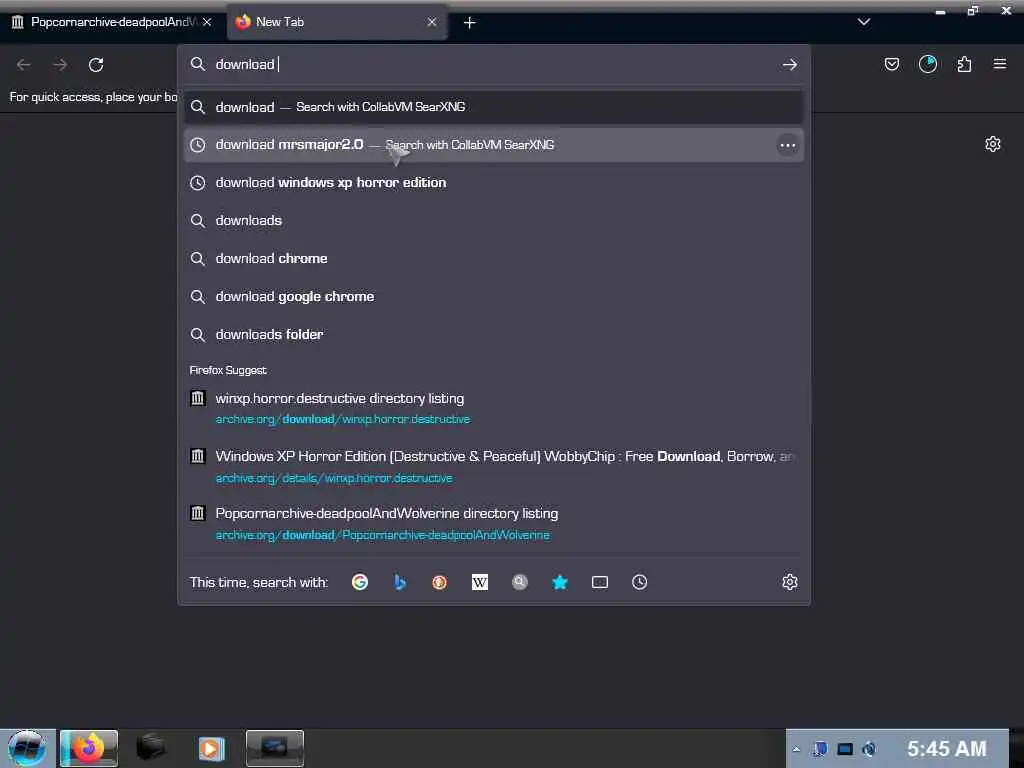Click the browser forward arrow
Screen dimensions: 1024x768
60,65
